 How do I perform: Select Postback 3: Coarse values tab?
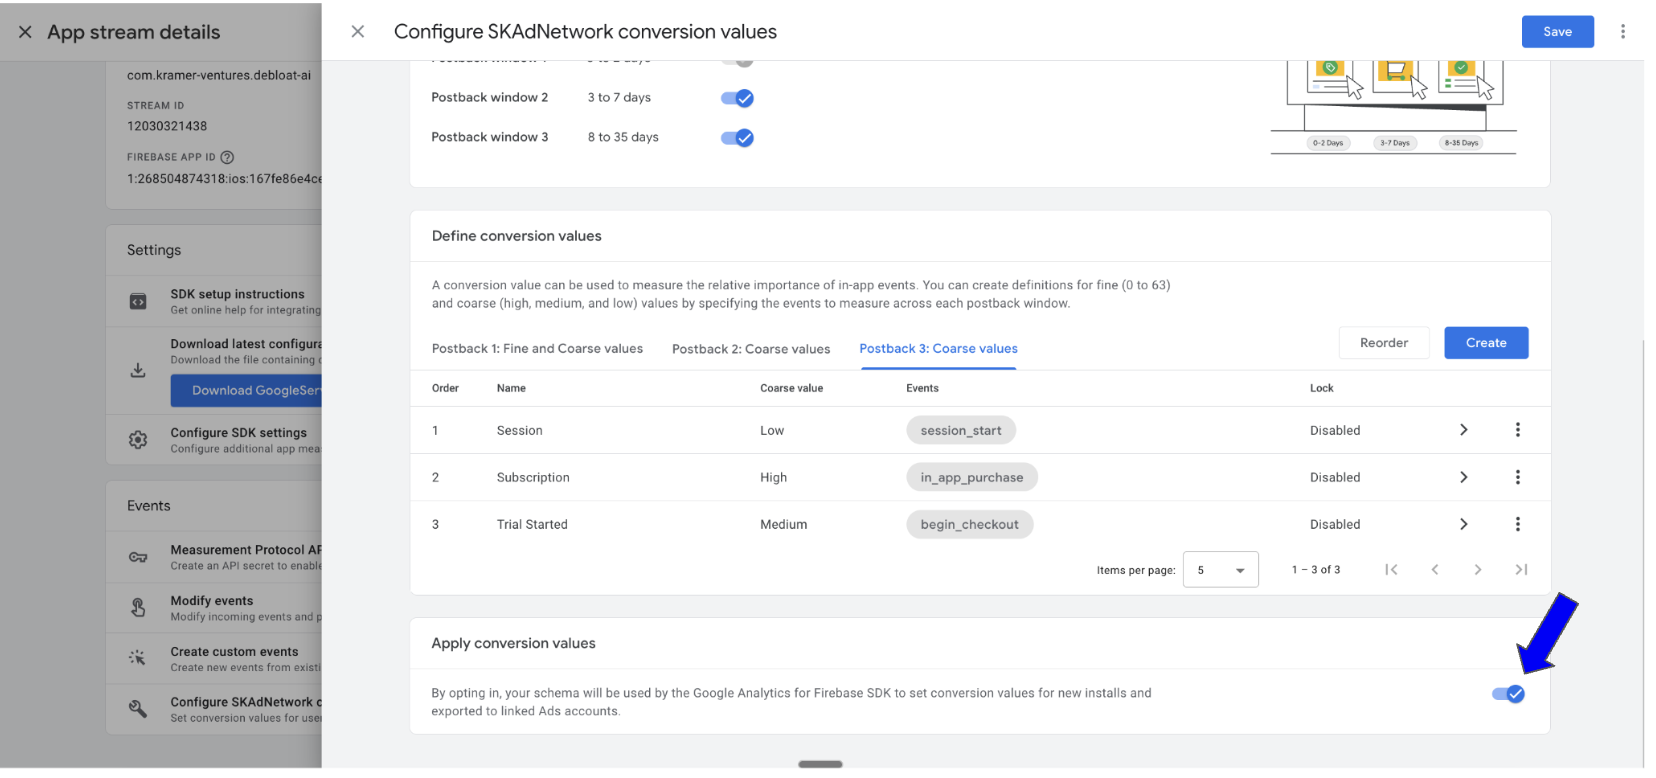click(938, 349)
